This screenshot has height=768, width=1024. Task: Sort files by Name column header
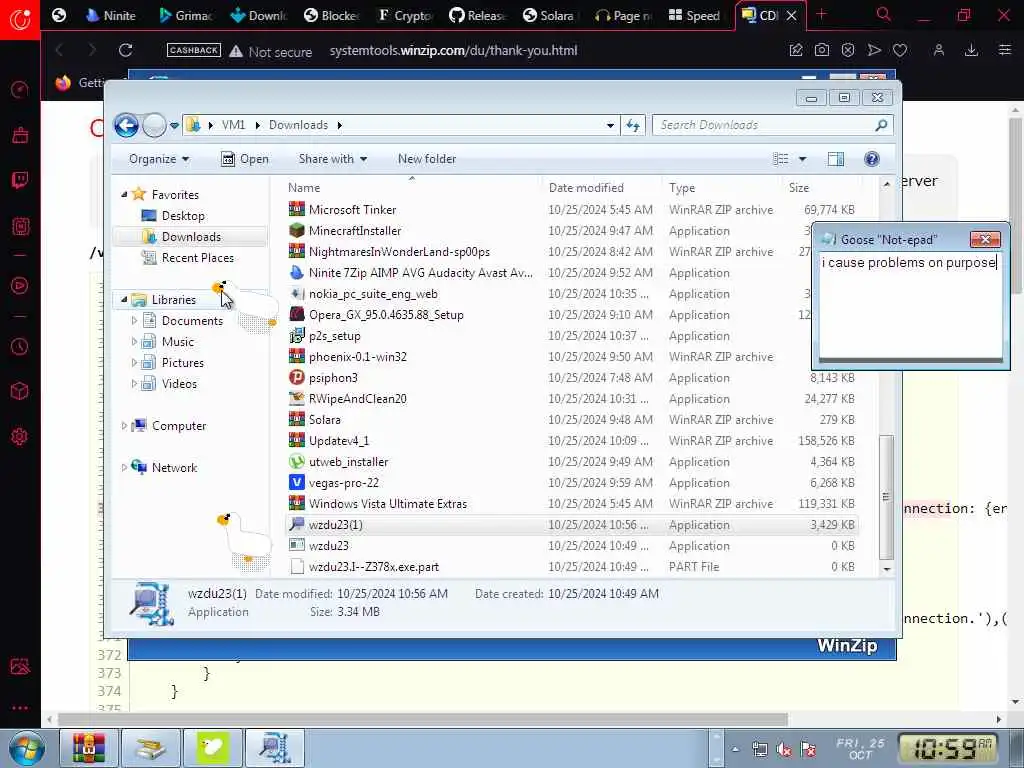411,188
